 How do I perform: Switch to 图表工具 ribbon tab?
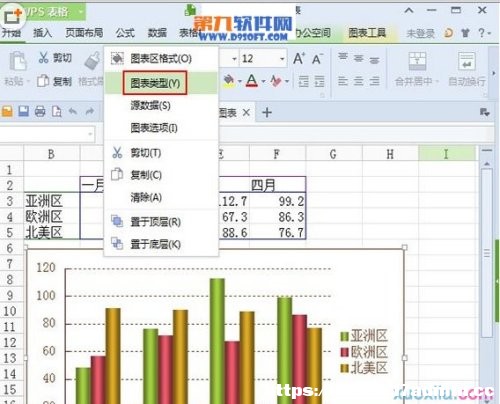pos(367,33)
